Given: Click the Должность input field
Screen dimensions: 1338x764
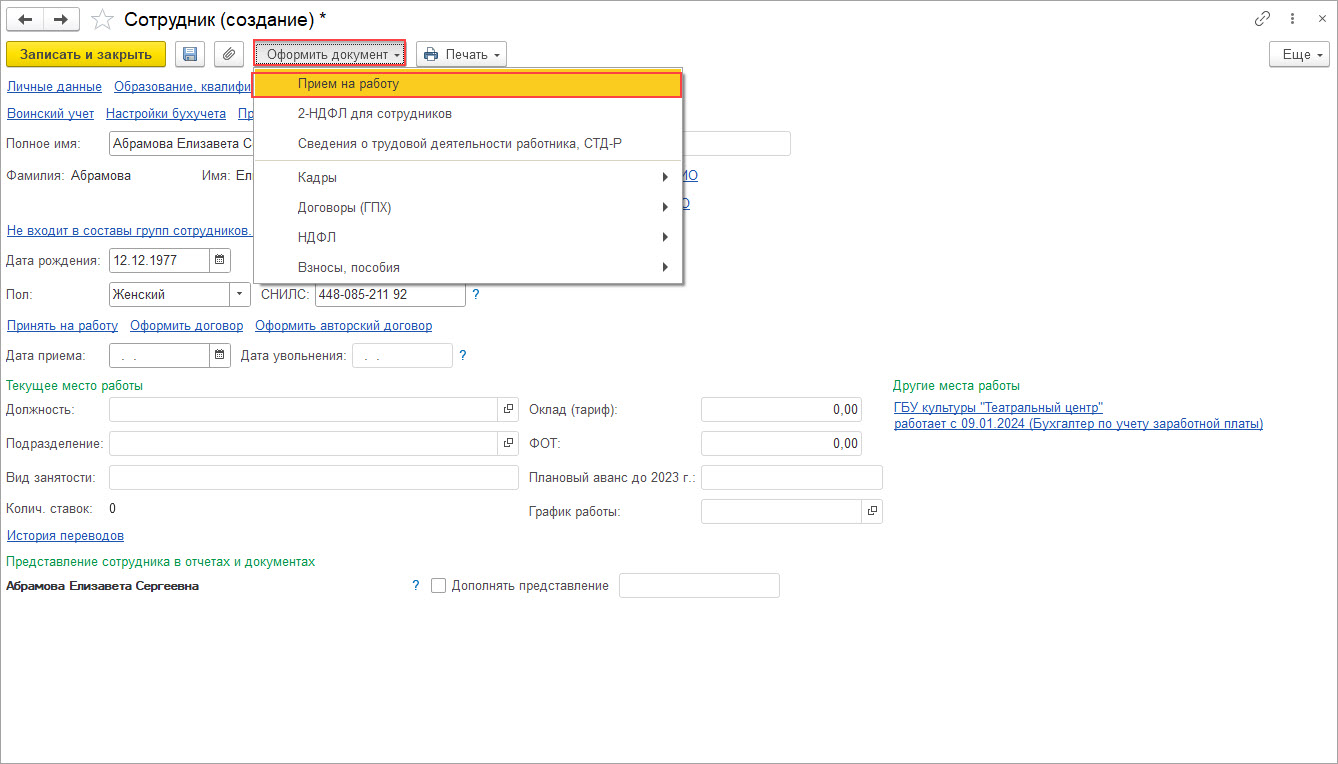Looking at the screenshot, I should [x=304, y=409].
